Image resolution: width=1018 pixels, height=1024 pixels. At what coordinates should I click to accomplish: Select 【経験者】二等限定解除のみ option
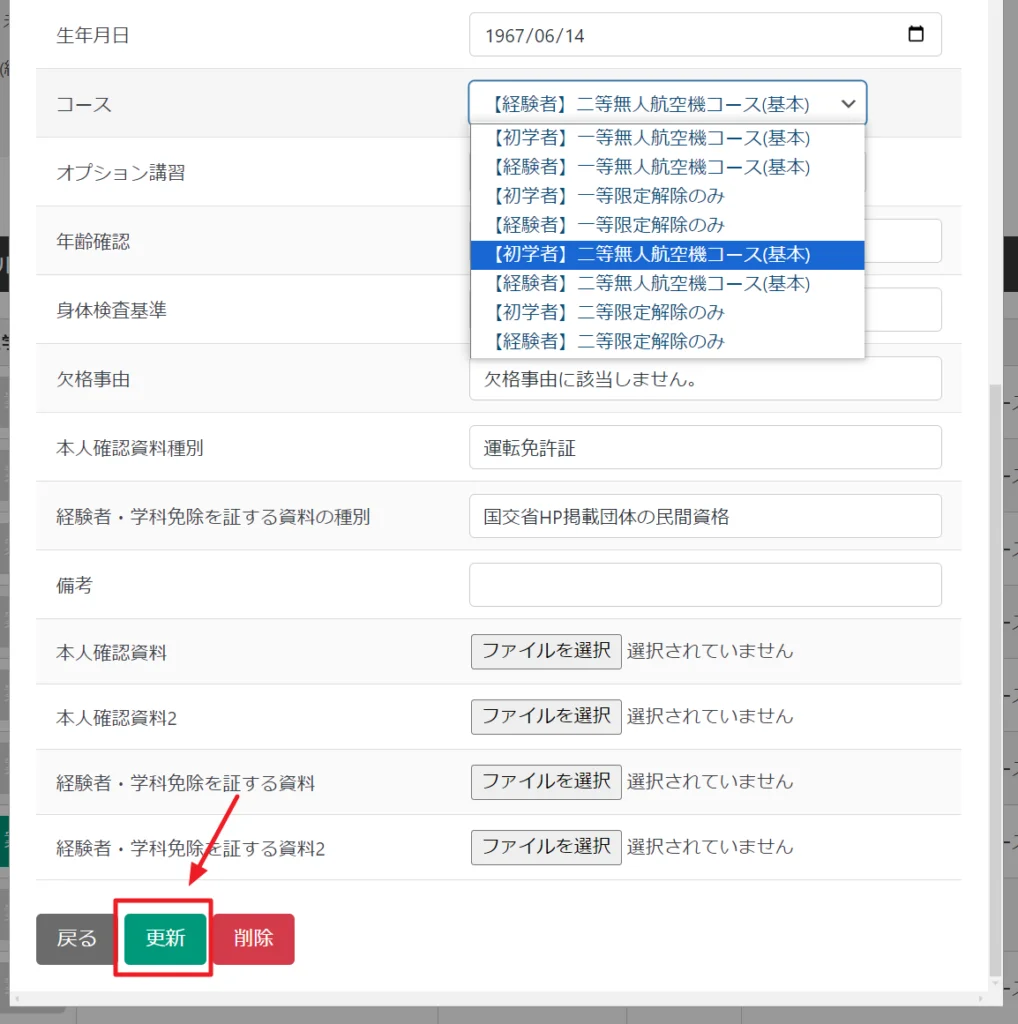click(x=608, y=342)
